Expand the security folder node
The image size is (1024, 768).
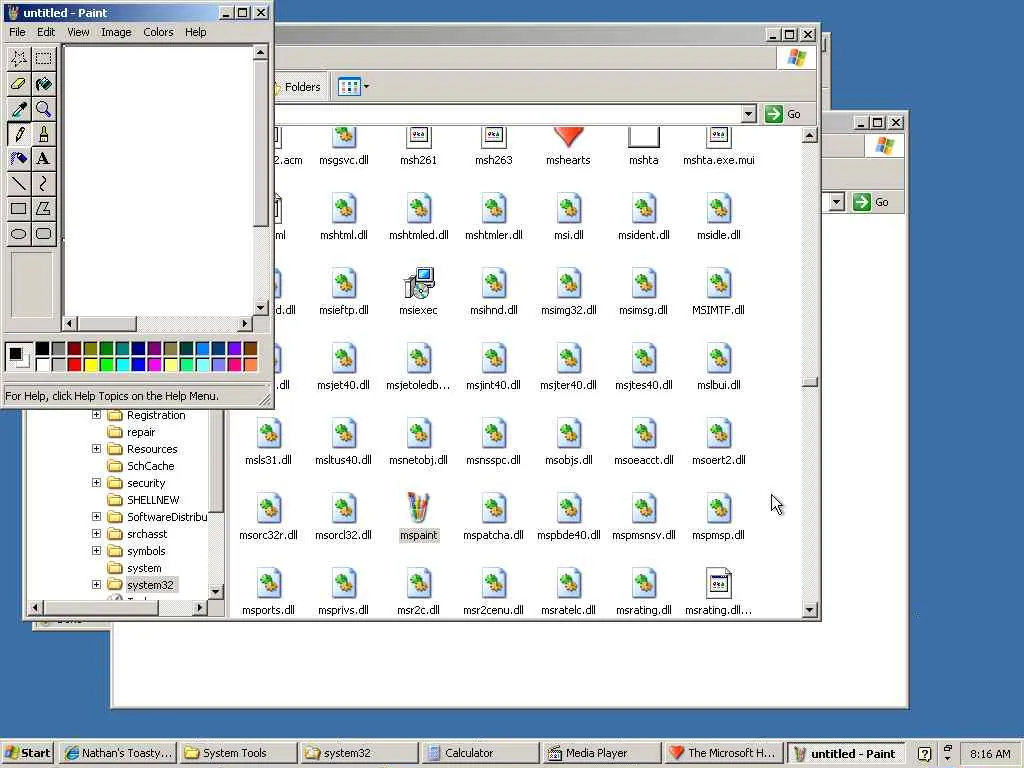click(x=97, y=483)
